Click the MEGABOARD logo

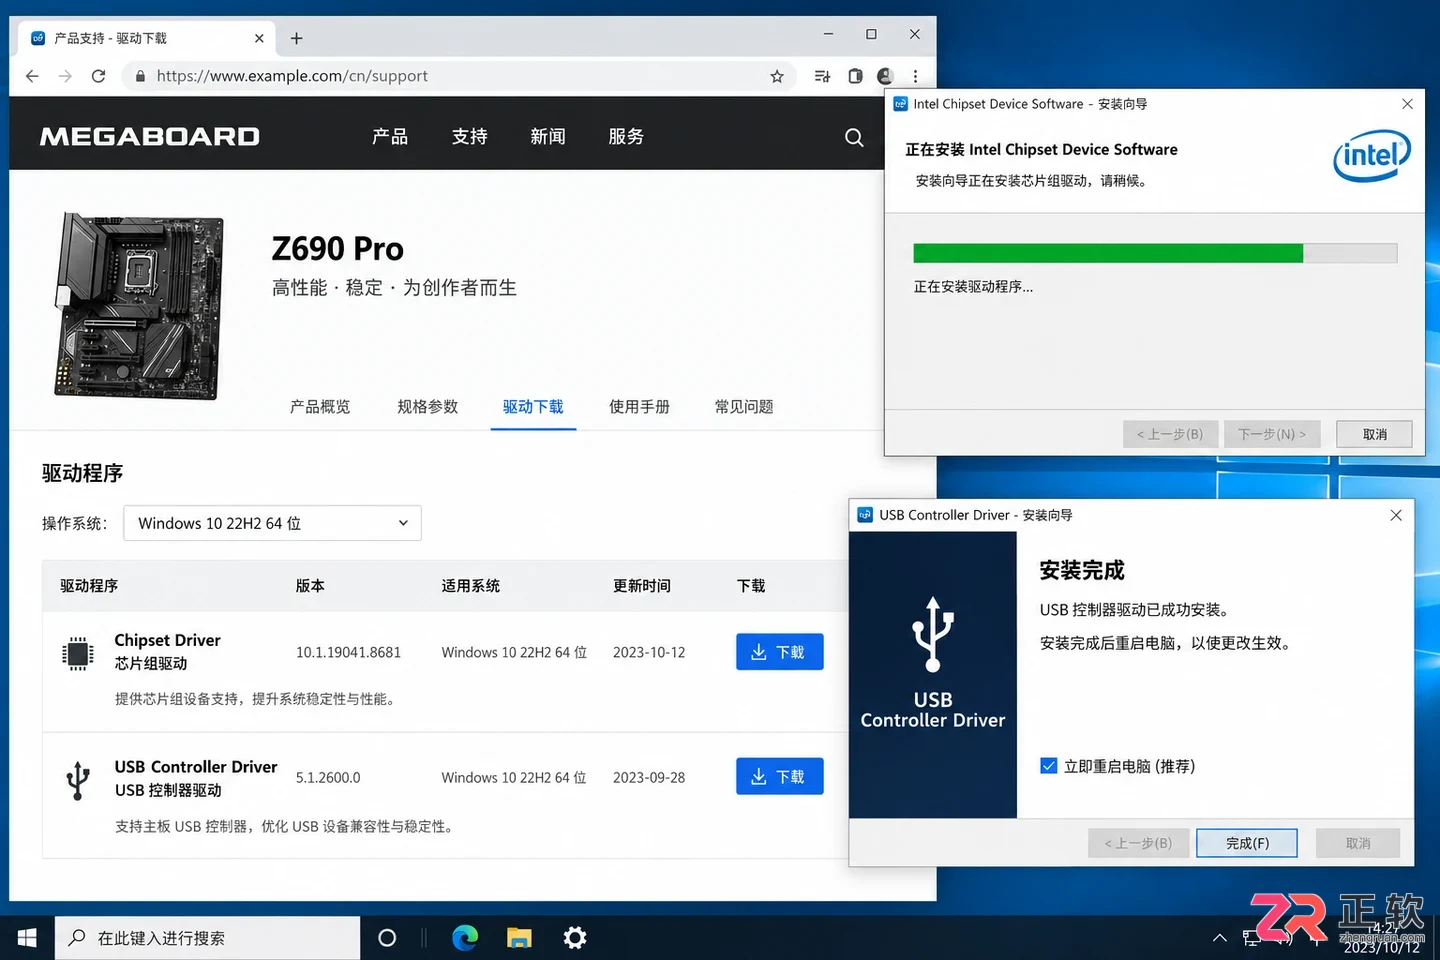pos(150,136)
